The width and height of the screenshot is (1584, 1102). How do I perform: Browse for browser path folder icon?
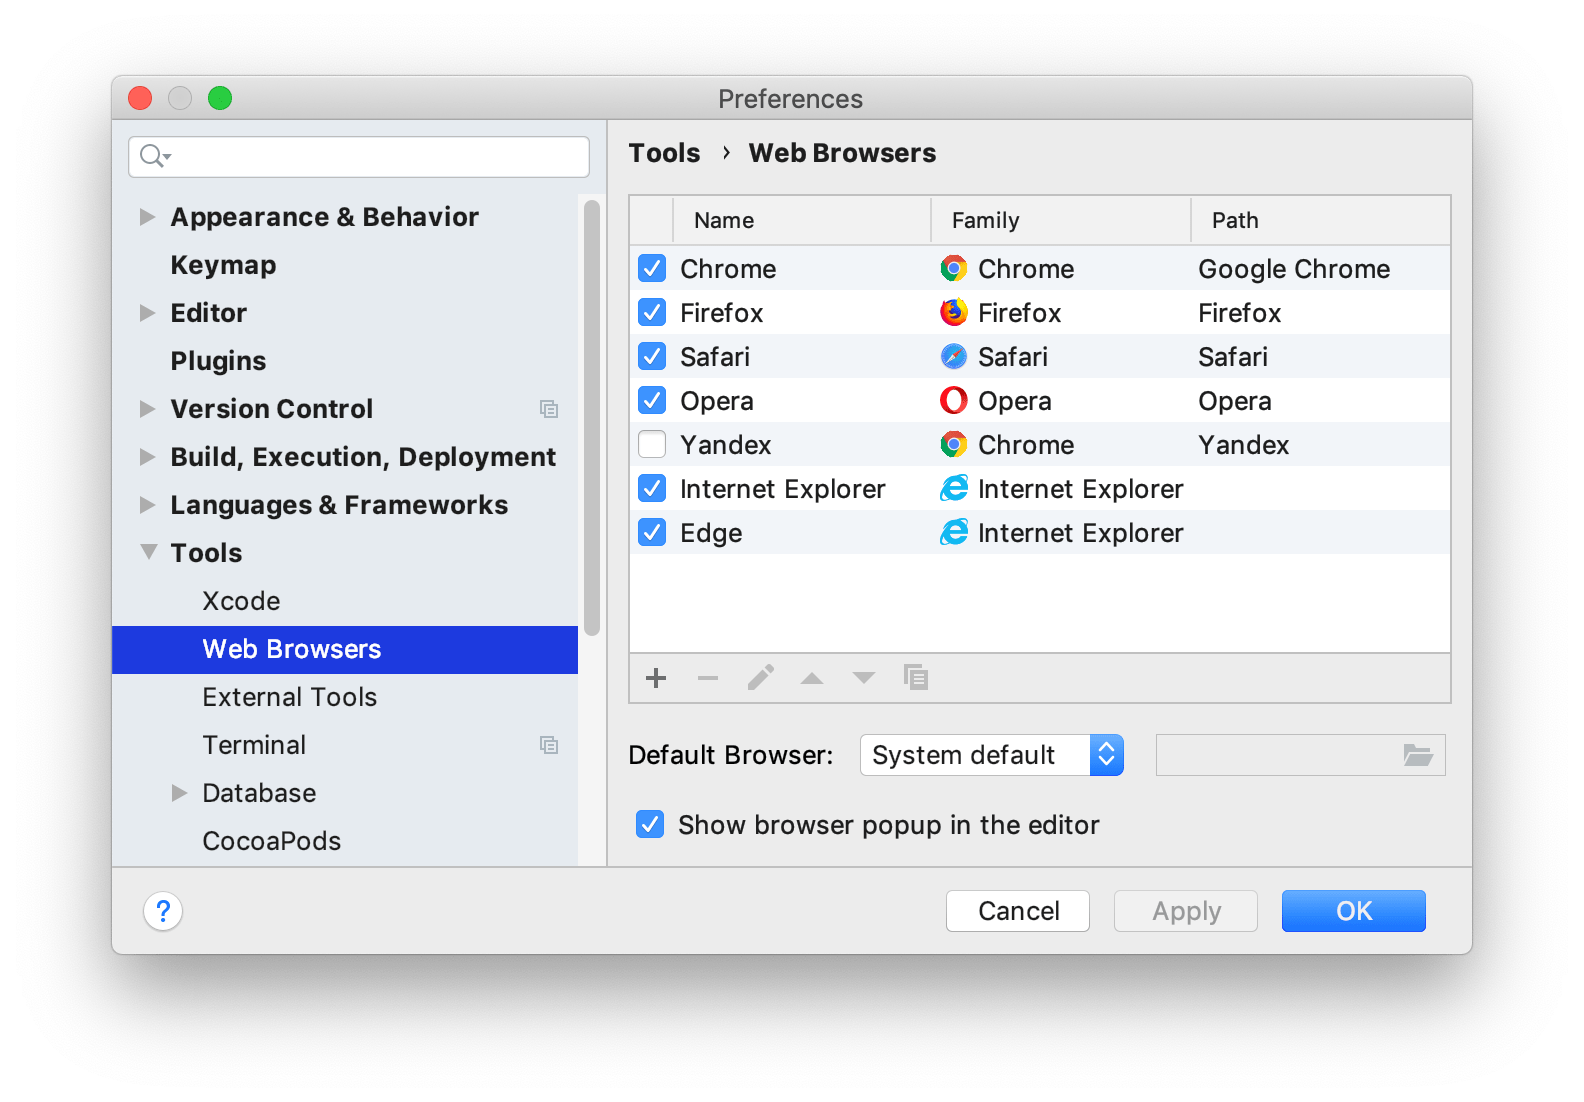1418,755
